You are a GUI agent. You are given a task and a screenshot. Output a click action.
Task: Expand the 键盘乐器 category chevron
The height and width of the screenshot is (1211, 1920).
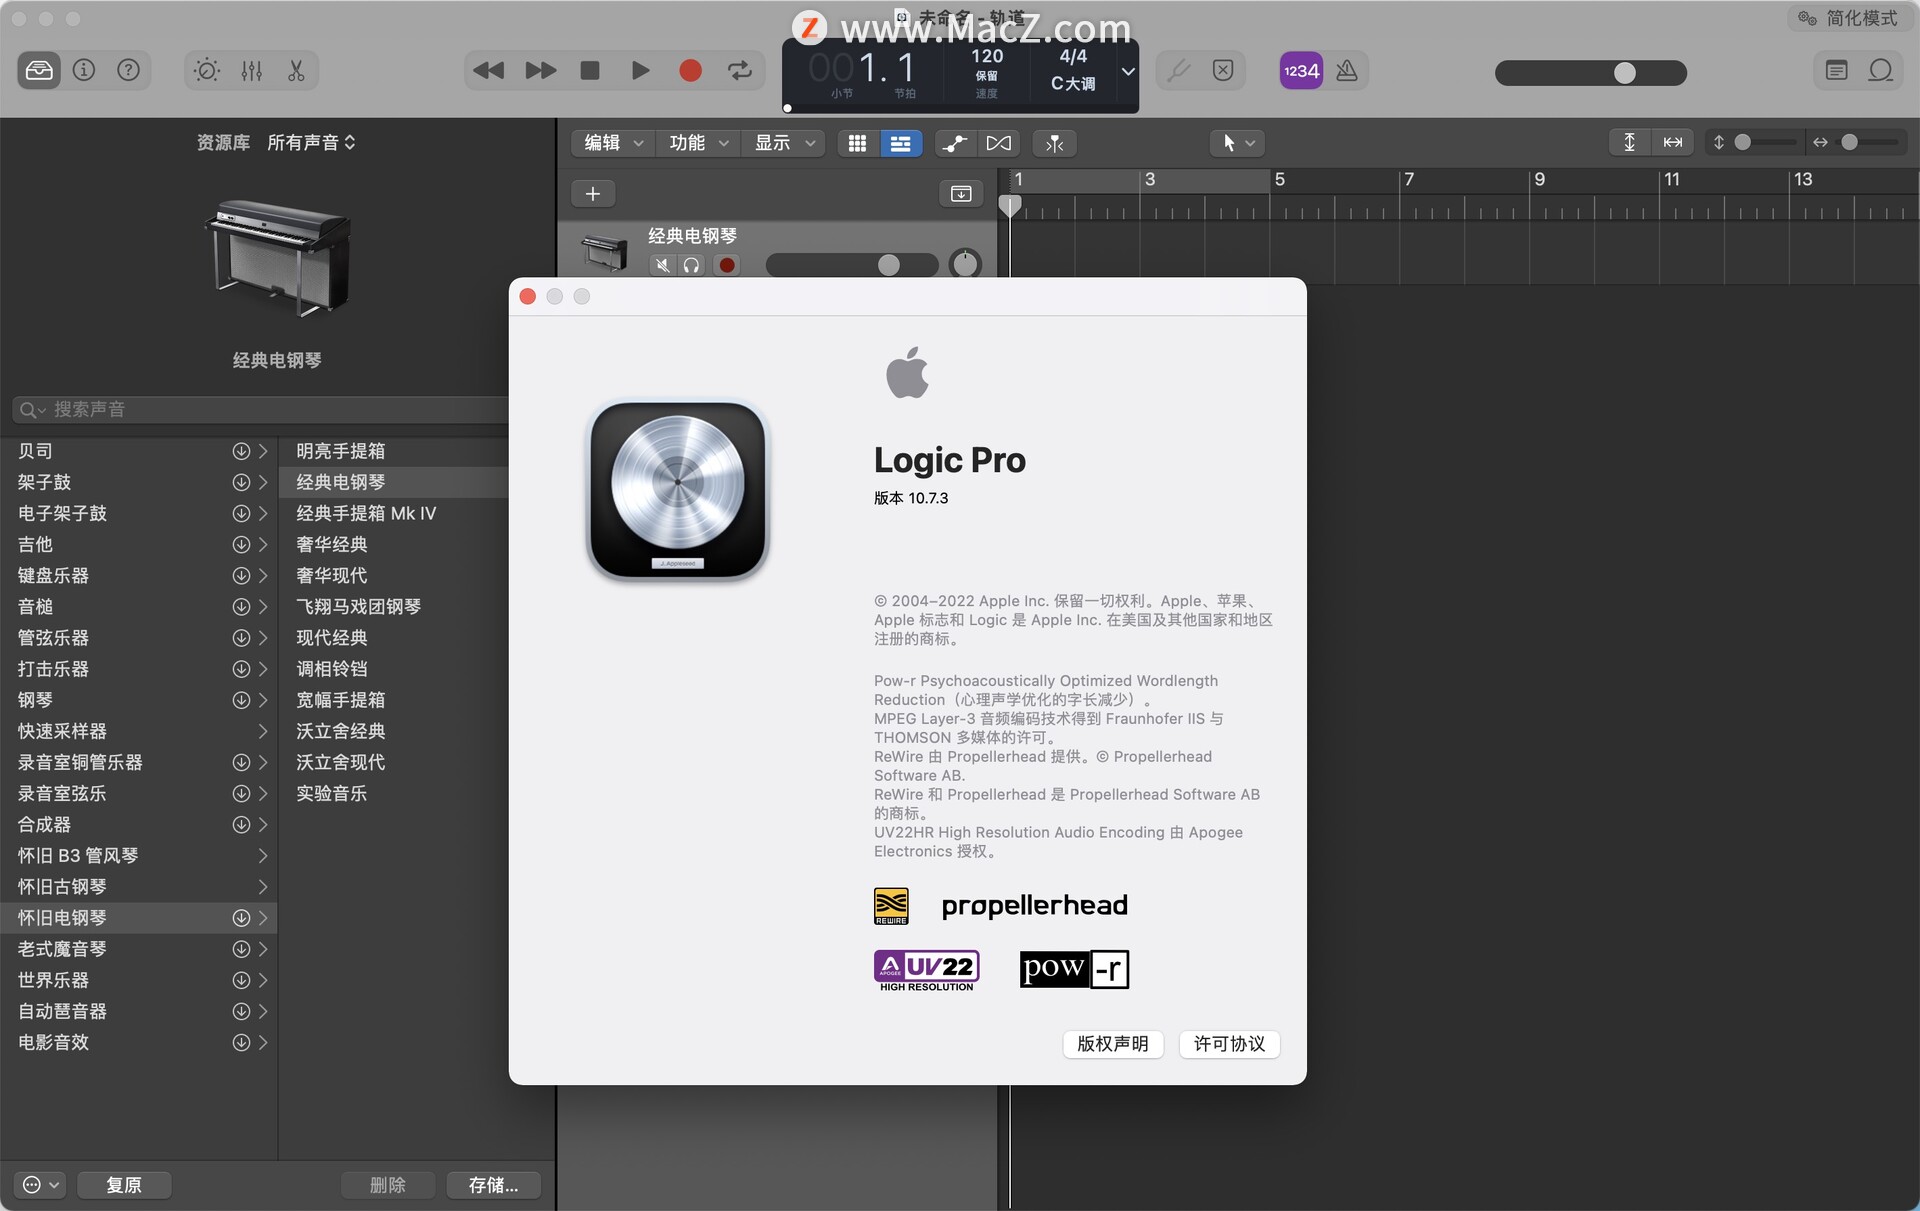[x=263, y=575]
